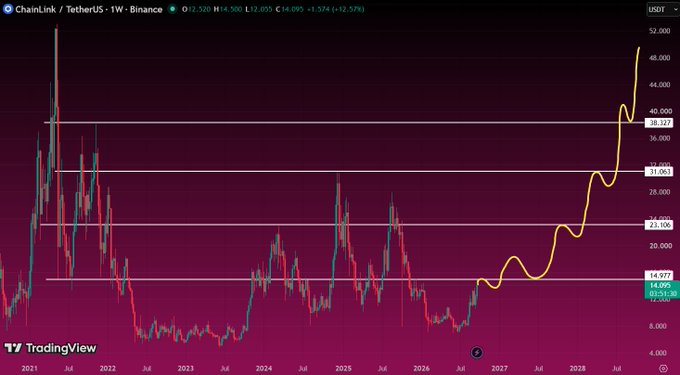Click the 2022 time axis label
The width and height of the screenshot is (680, 375).
click(108, 369)
